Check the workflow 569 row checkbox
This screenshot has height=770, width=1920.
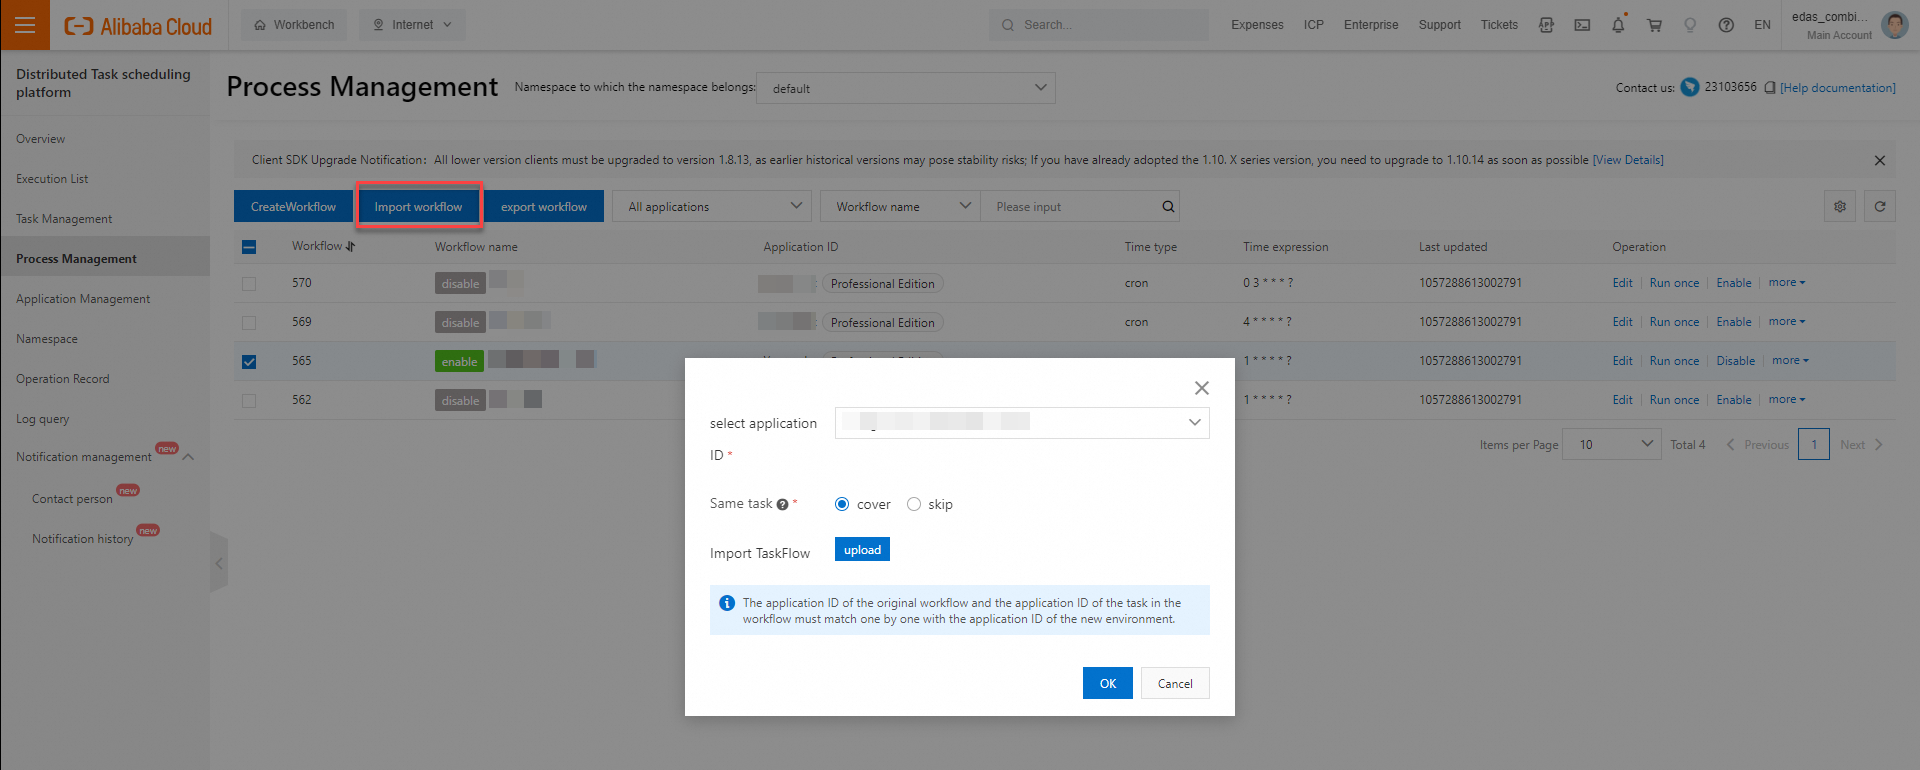pyautogui.click(x=249, y=323)
